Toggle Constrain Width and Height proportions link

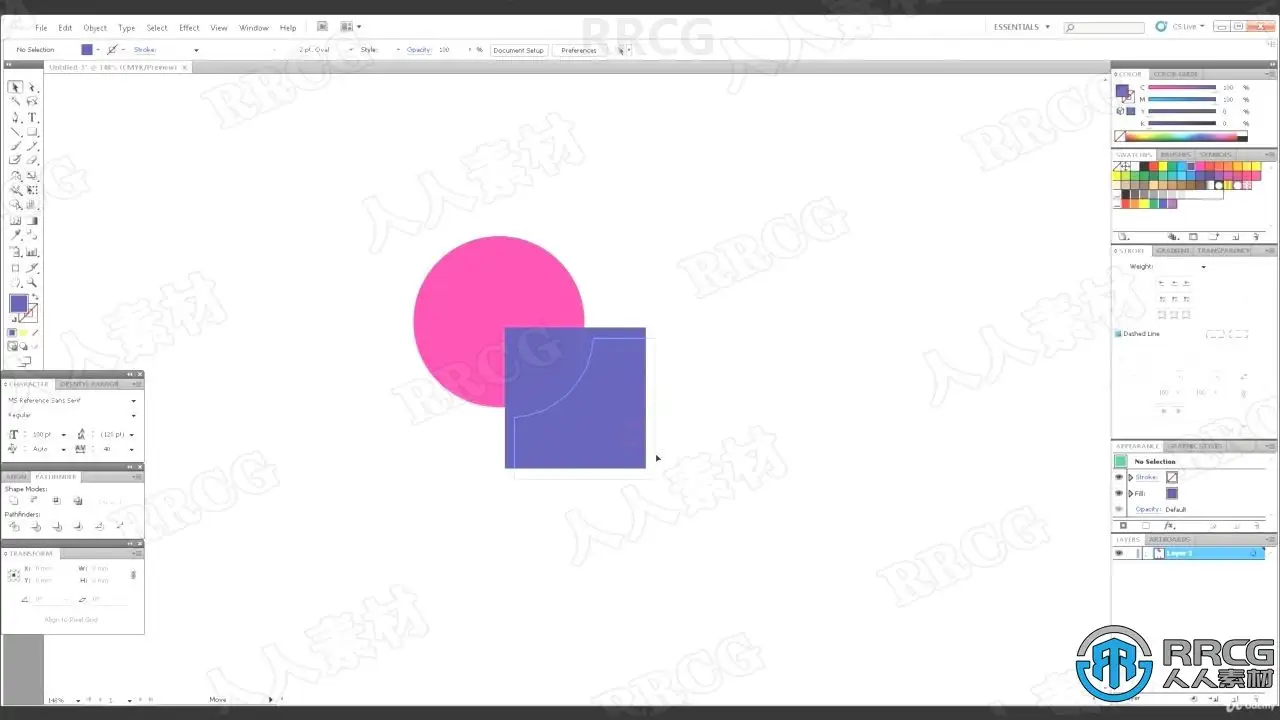point(133,575)
